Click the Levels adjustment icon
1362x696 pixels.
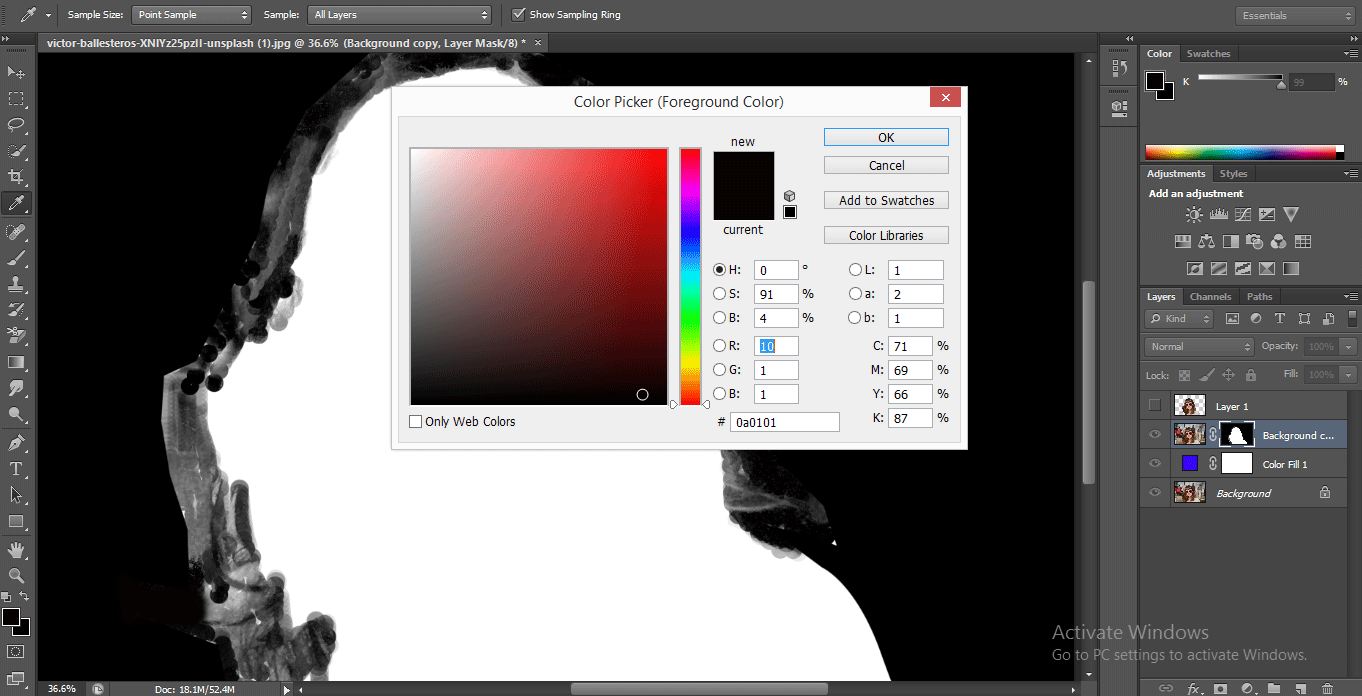[1218, 214]
